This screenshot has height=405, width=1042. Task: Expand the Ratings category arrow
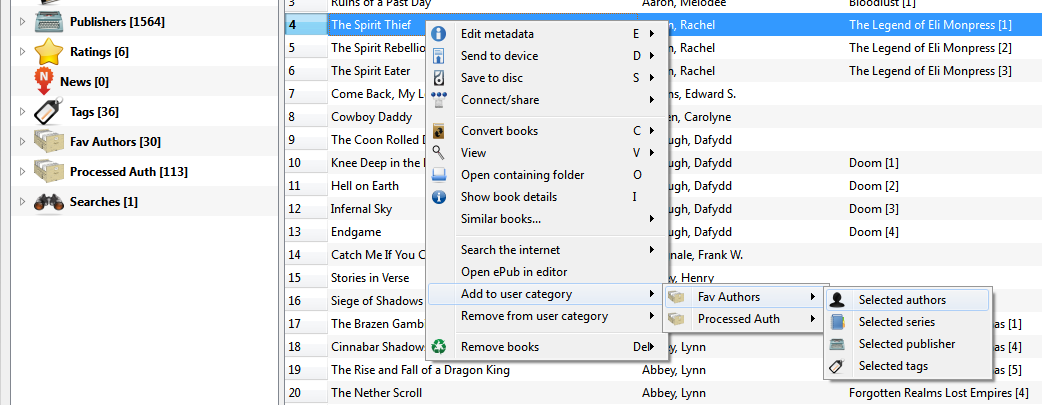22,51
